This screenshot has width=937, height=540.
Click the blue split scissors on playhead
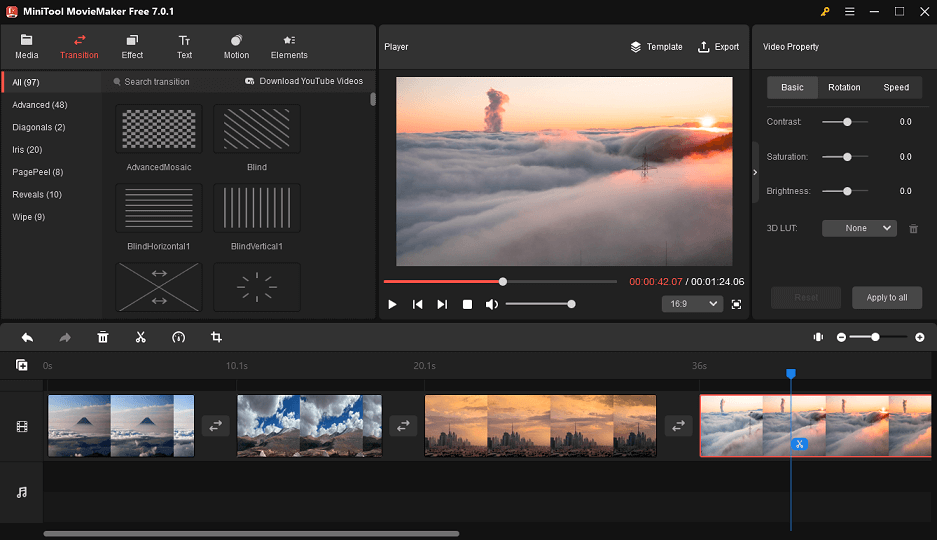[799, 444]
